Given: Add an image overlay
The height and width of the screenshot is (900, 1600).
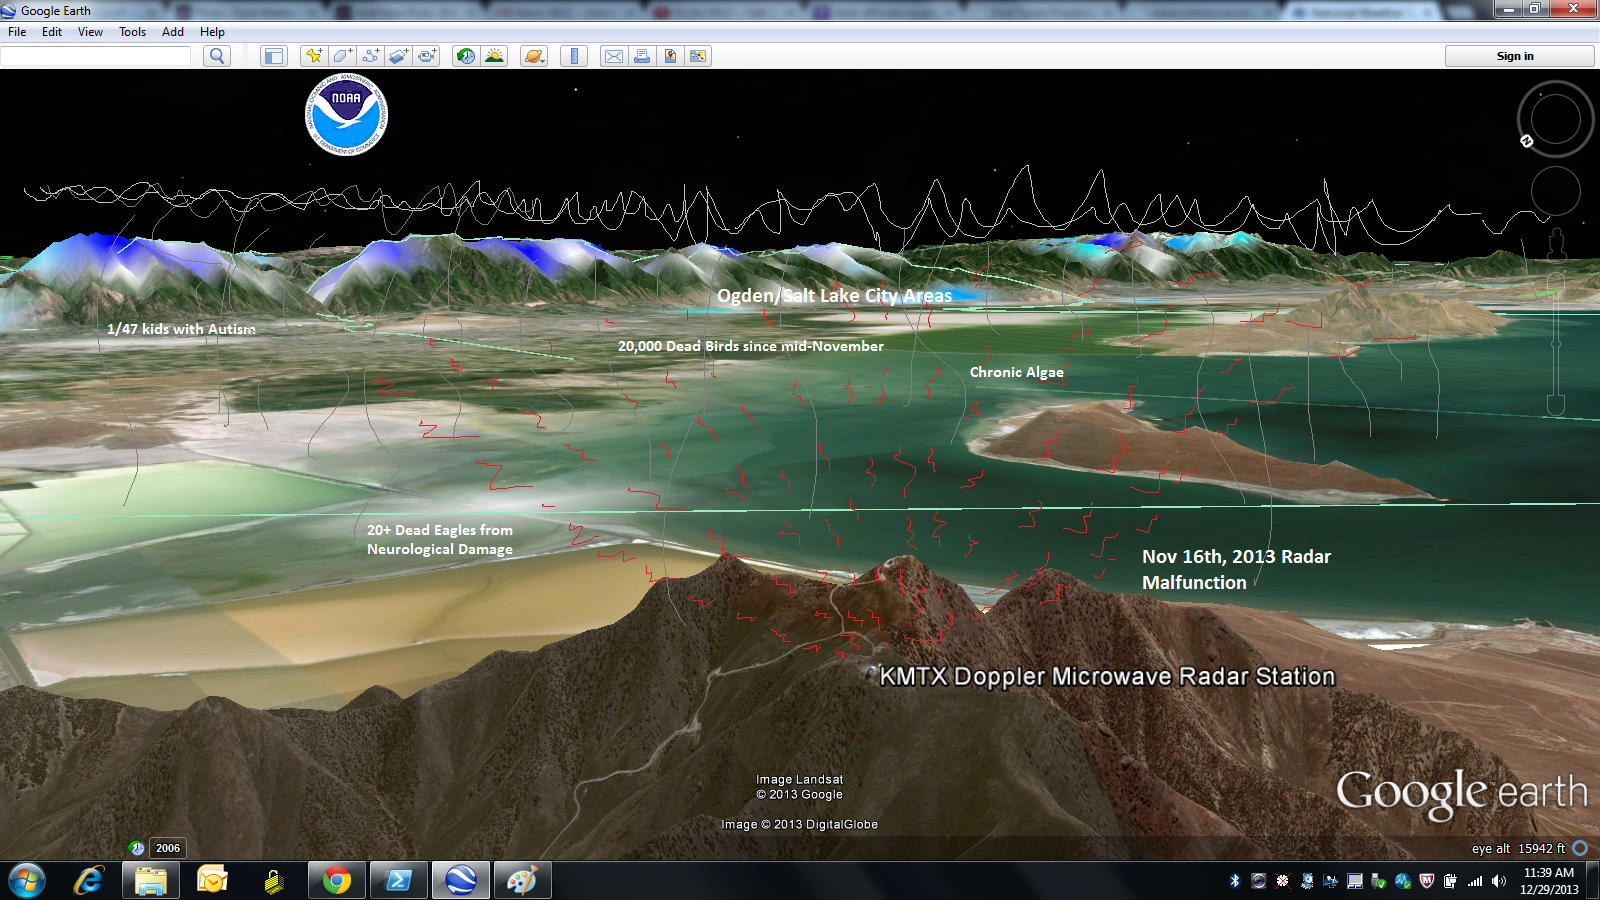Looking at the screenshot, I should point(398,56).
